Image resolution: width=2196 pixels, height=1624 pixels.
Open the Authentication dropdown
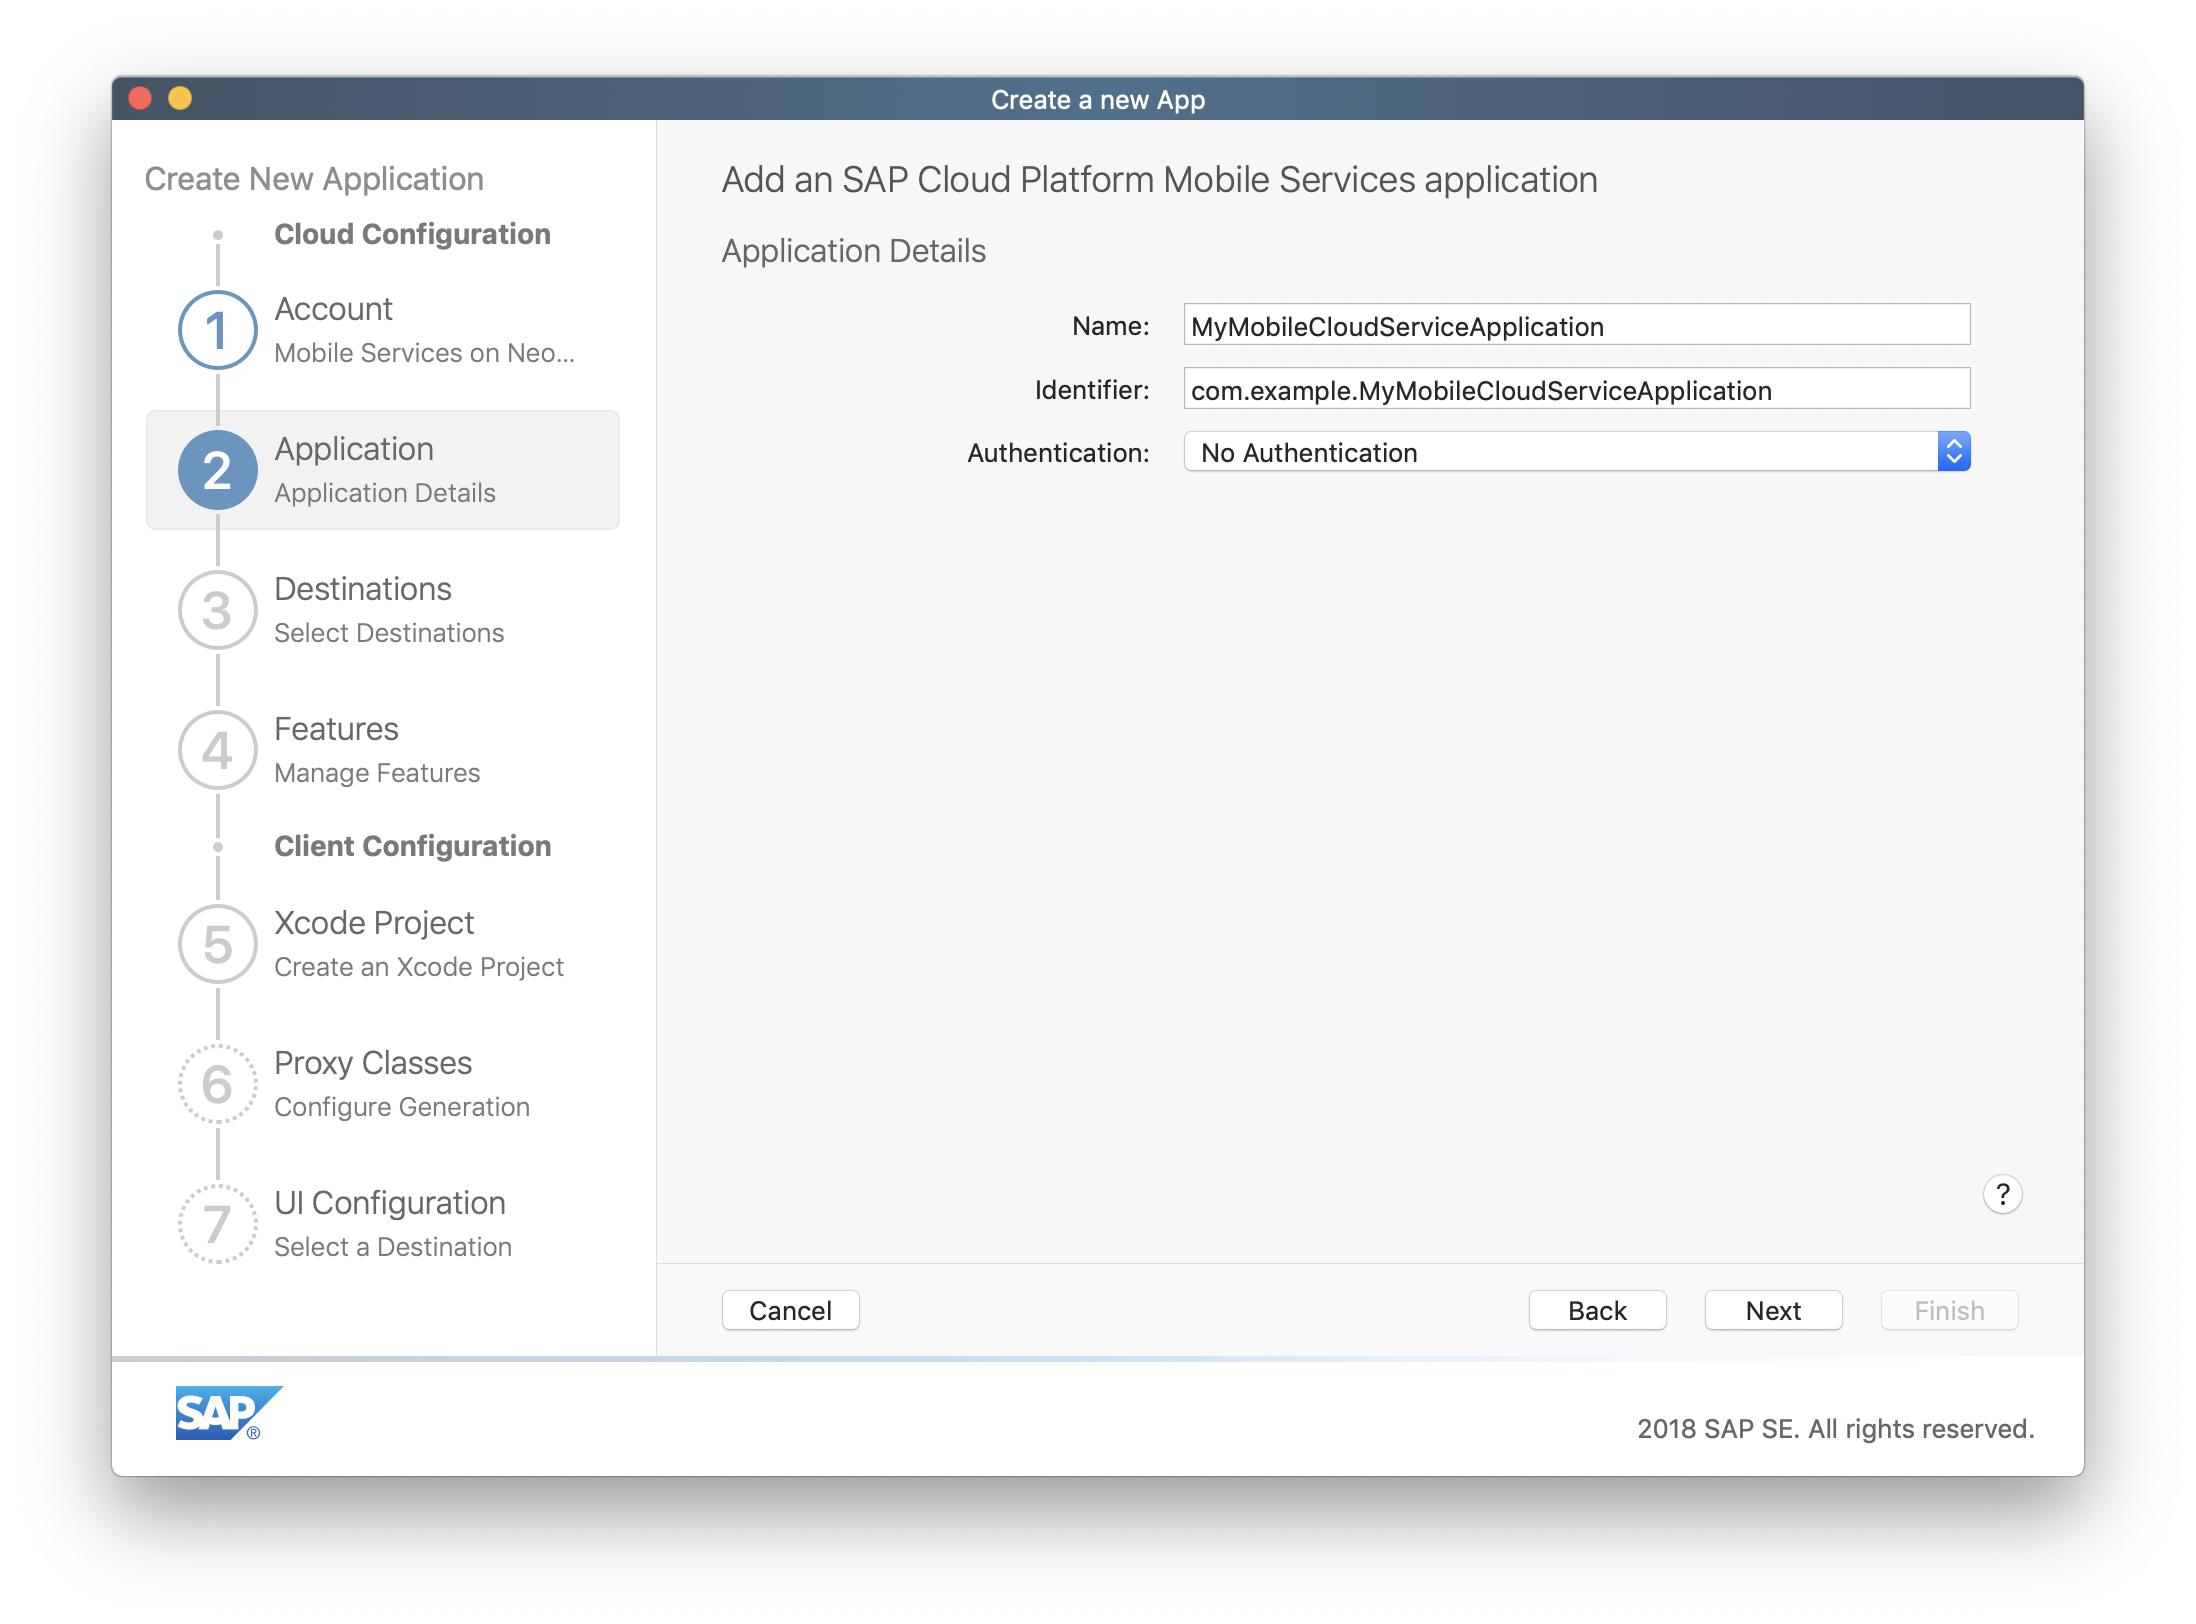click(1576, 452)
